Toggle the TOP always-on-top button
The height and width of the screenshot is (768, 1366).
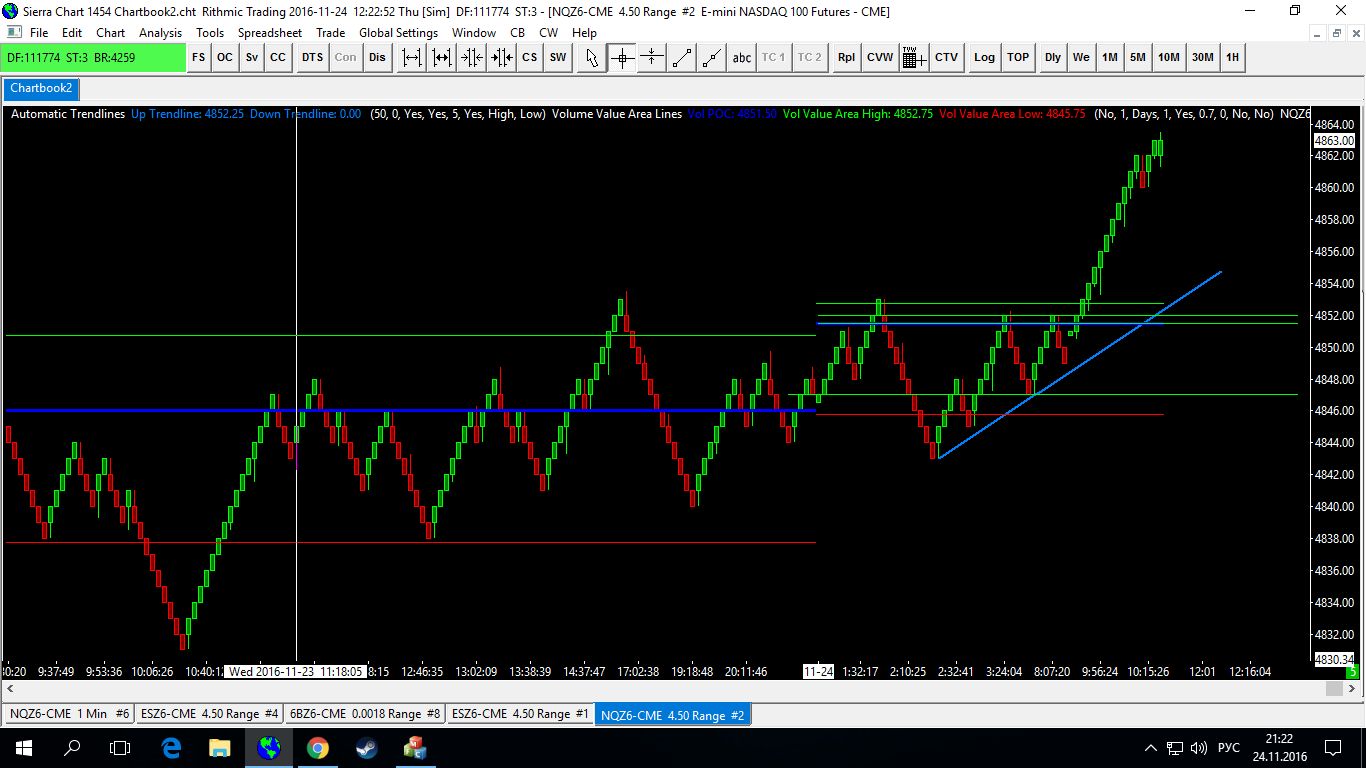1018,58
